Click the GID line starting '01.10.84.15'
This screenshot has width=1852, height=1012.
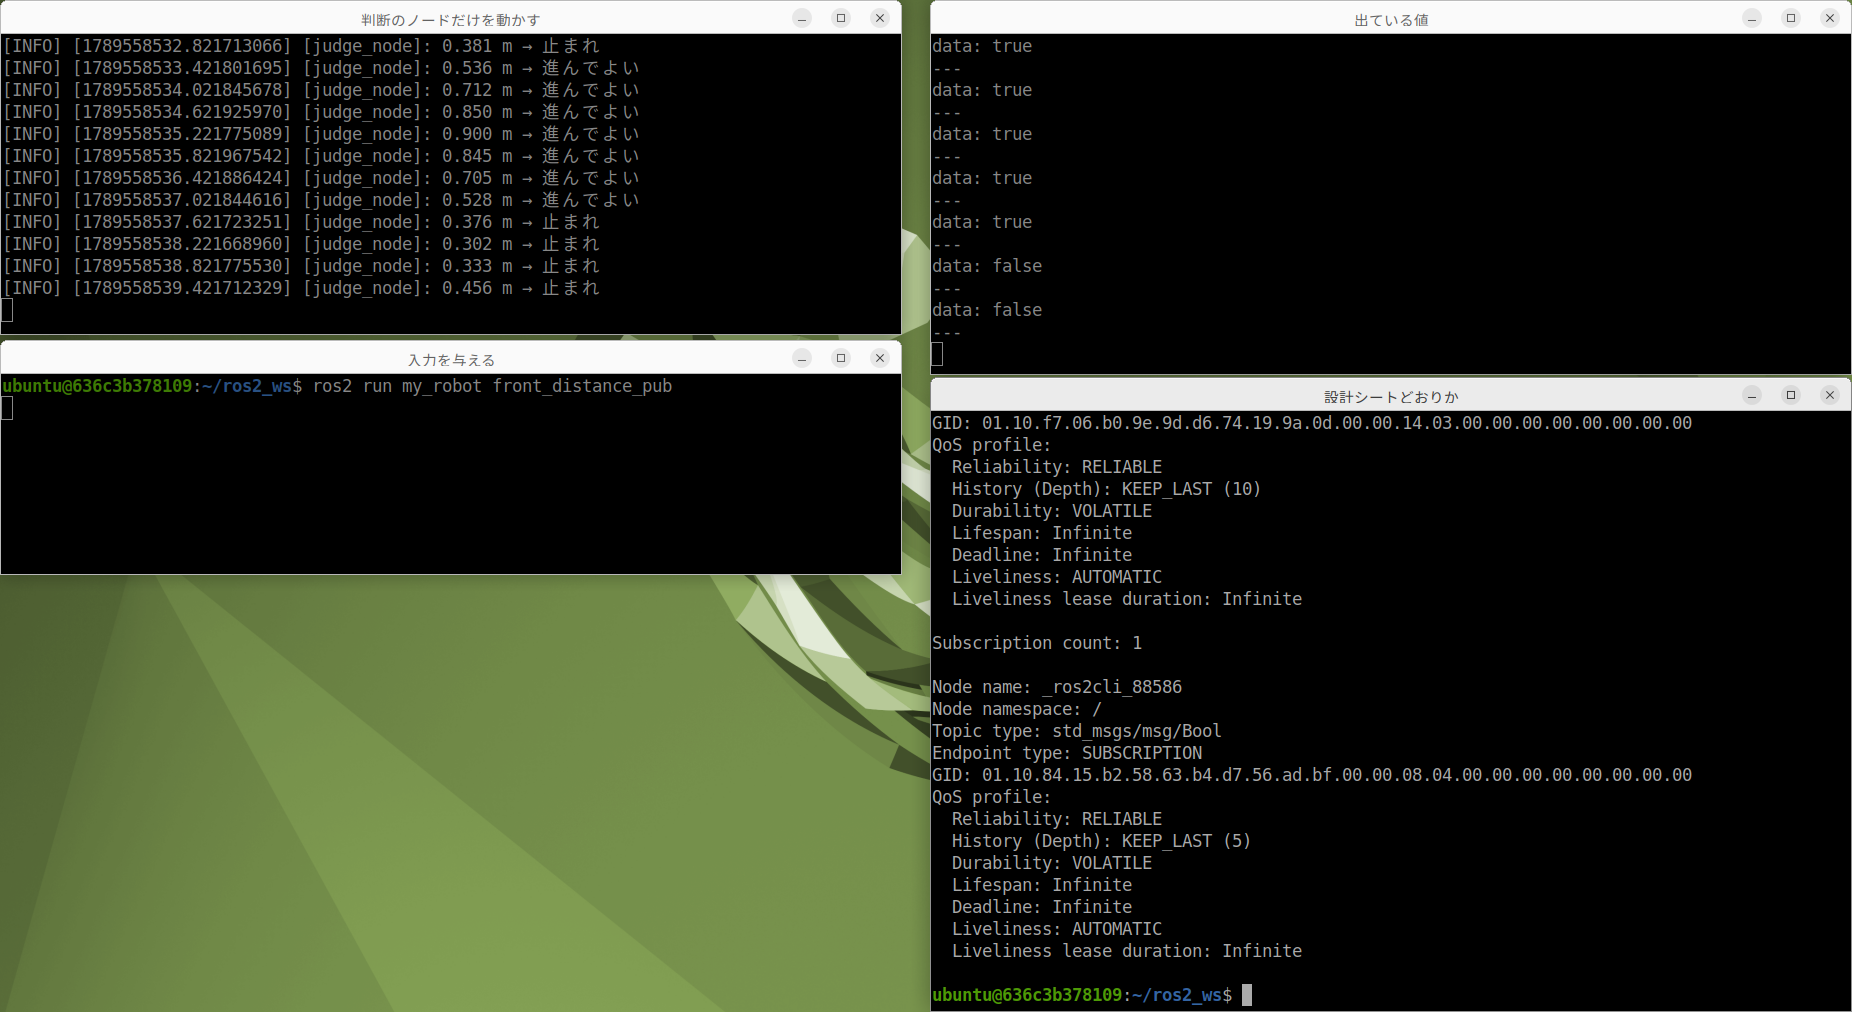[x=1312, y=775]
